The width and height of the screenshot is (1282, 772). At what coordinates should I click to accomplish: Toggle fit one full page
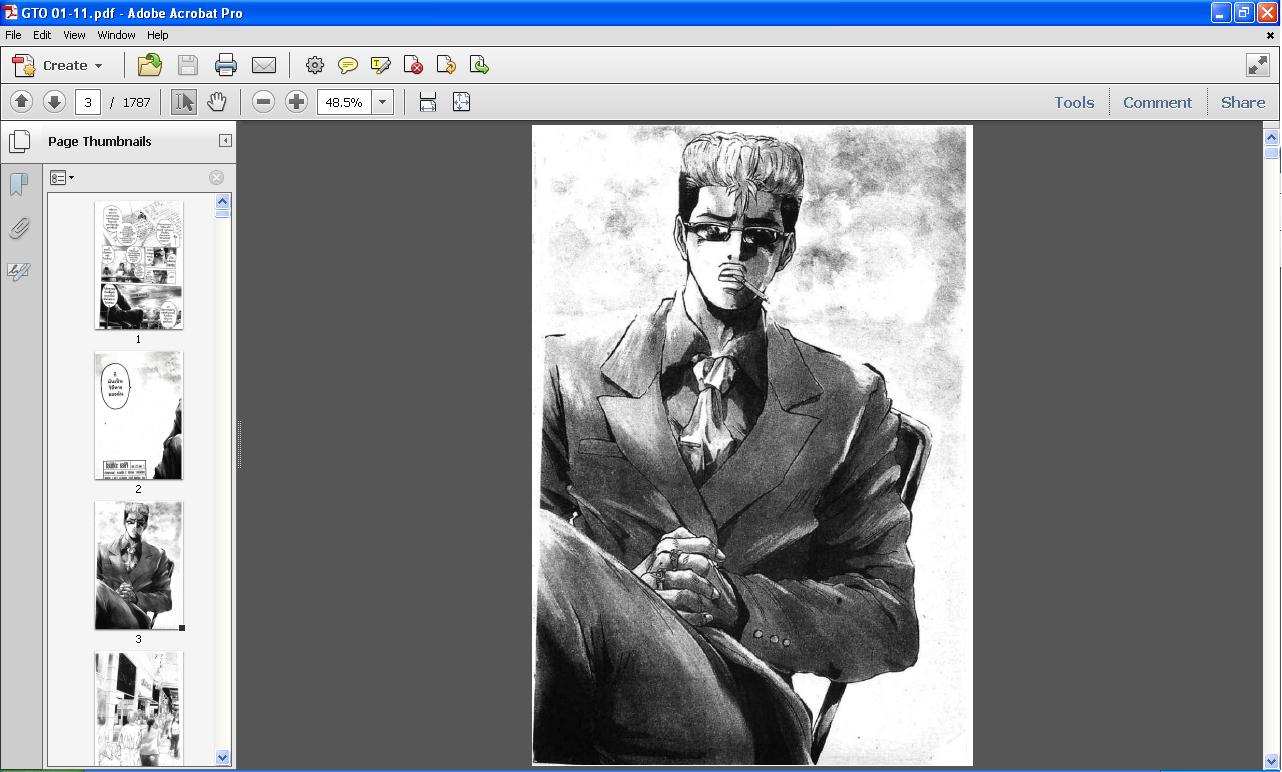(x=461, y=102)
